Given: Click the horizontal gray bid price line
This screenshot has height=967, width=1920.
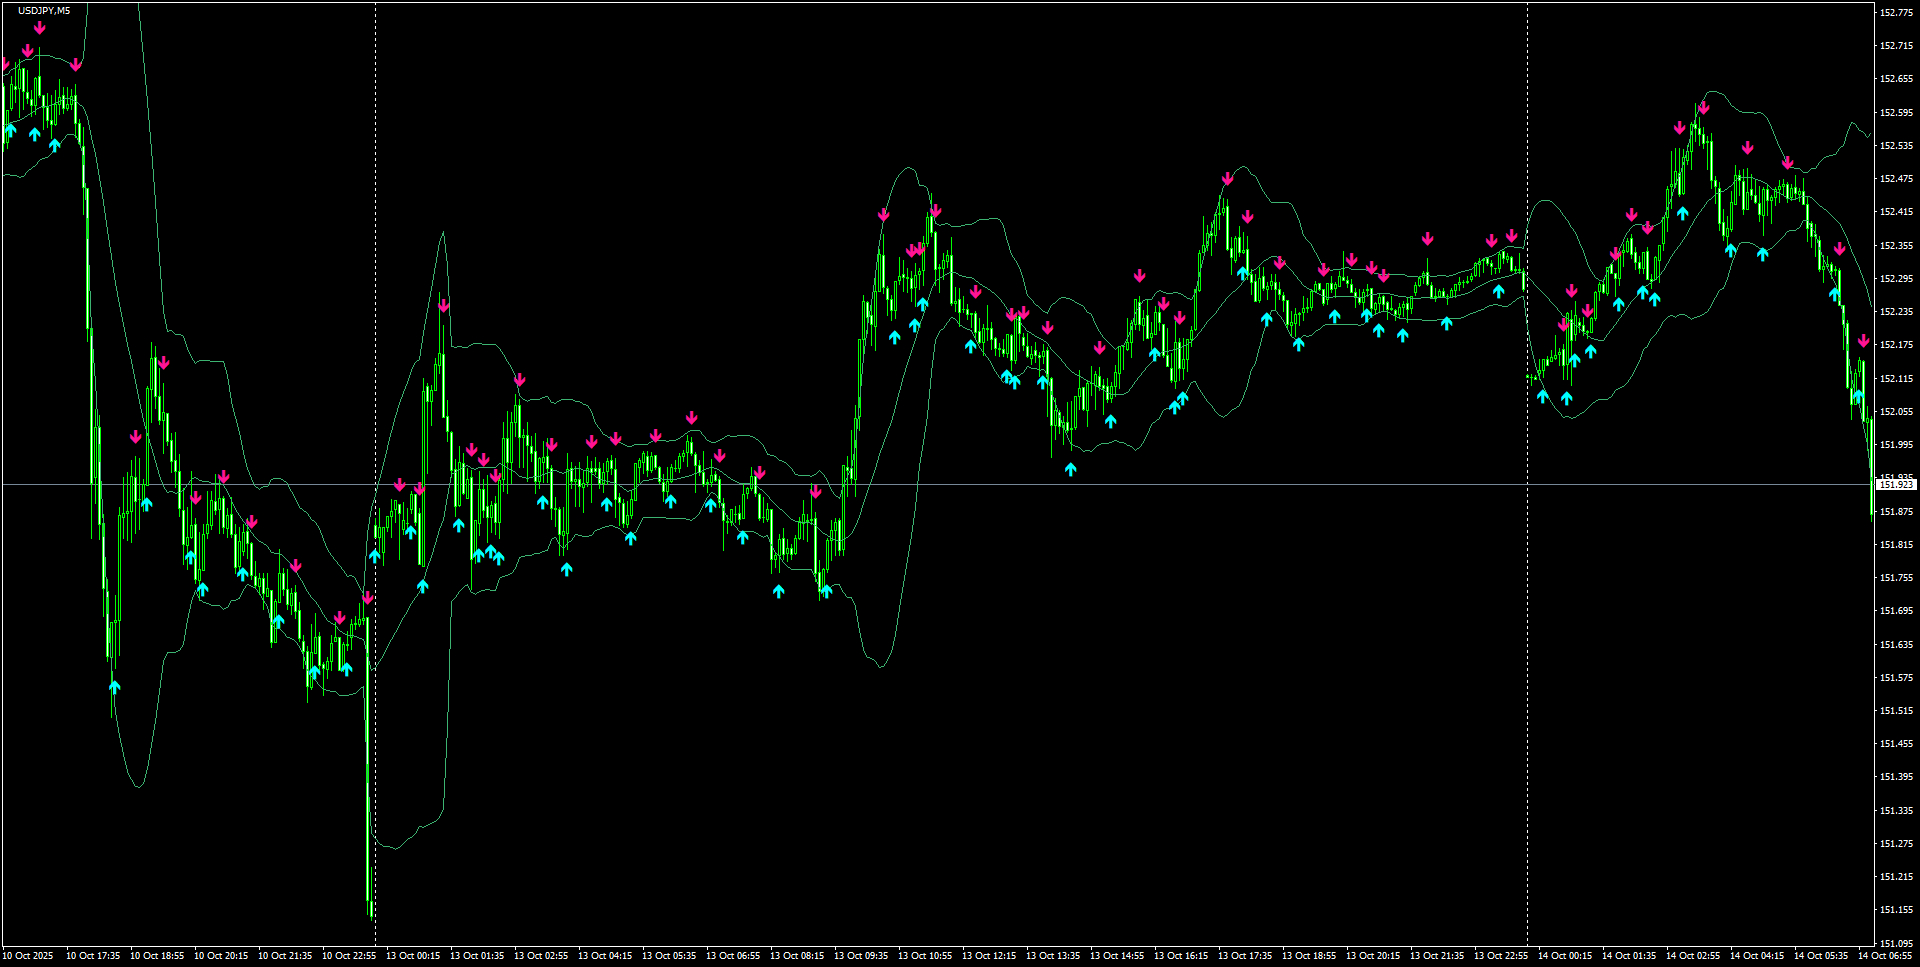Looking at the screenshot, I should (x=900, y=484).
